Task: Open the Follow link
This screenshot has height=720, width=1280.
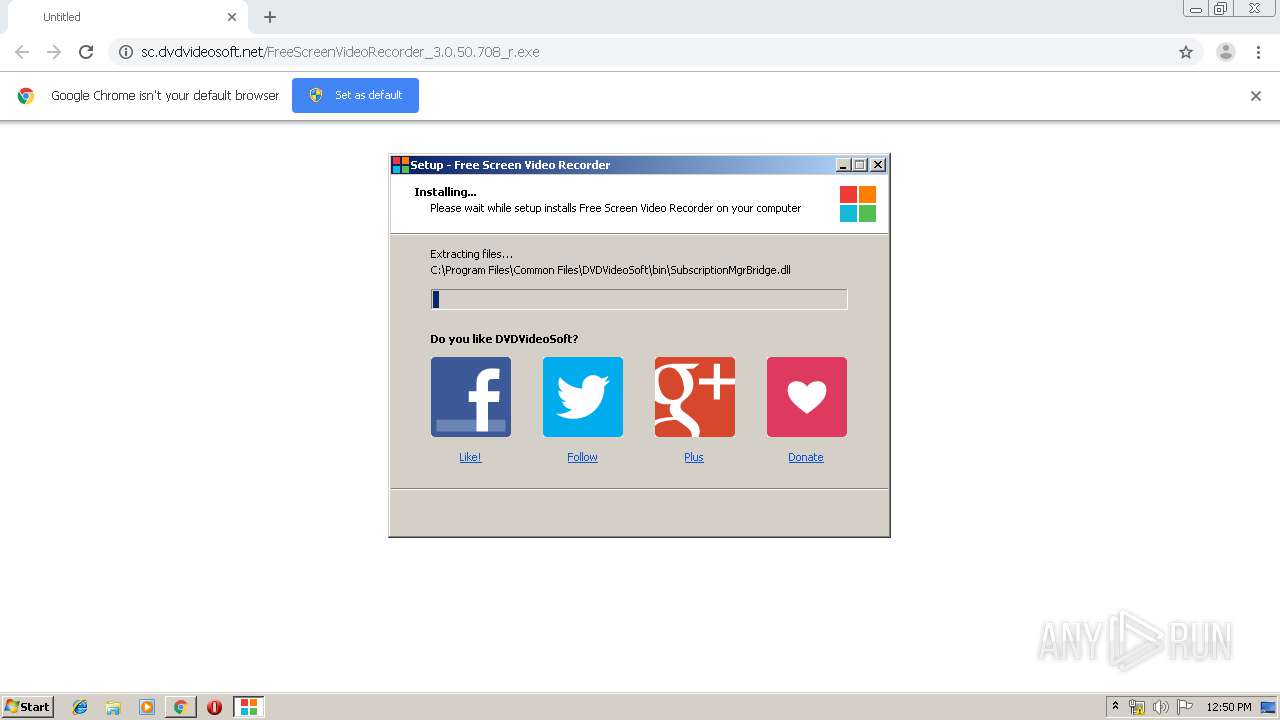Action: (x=582, y=457)
